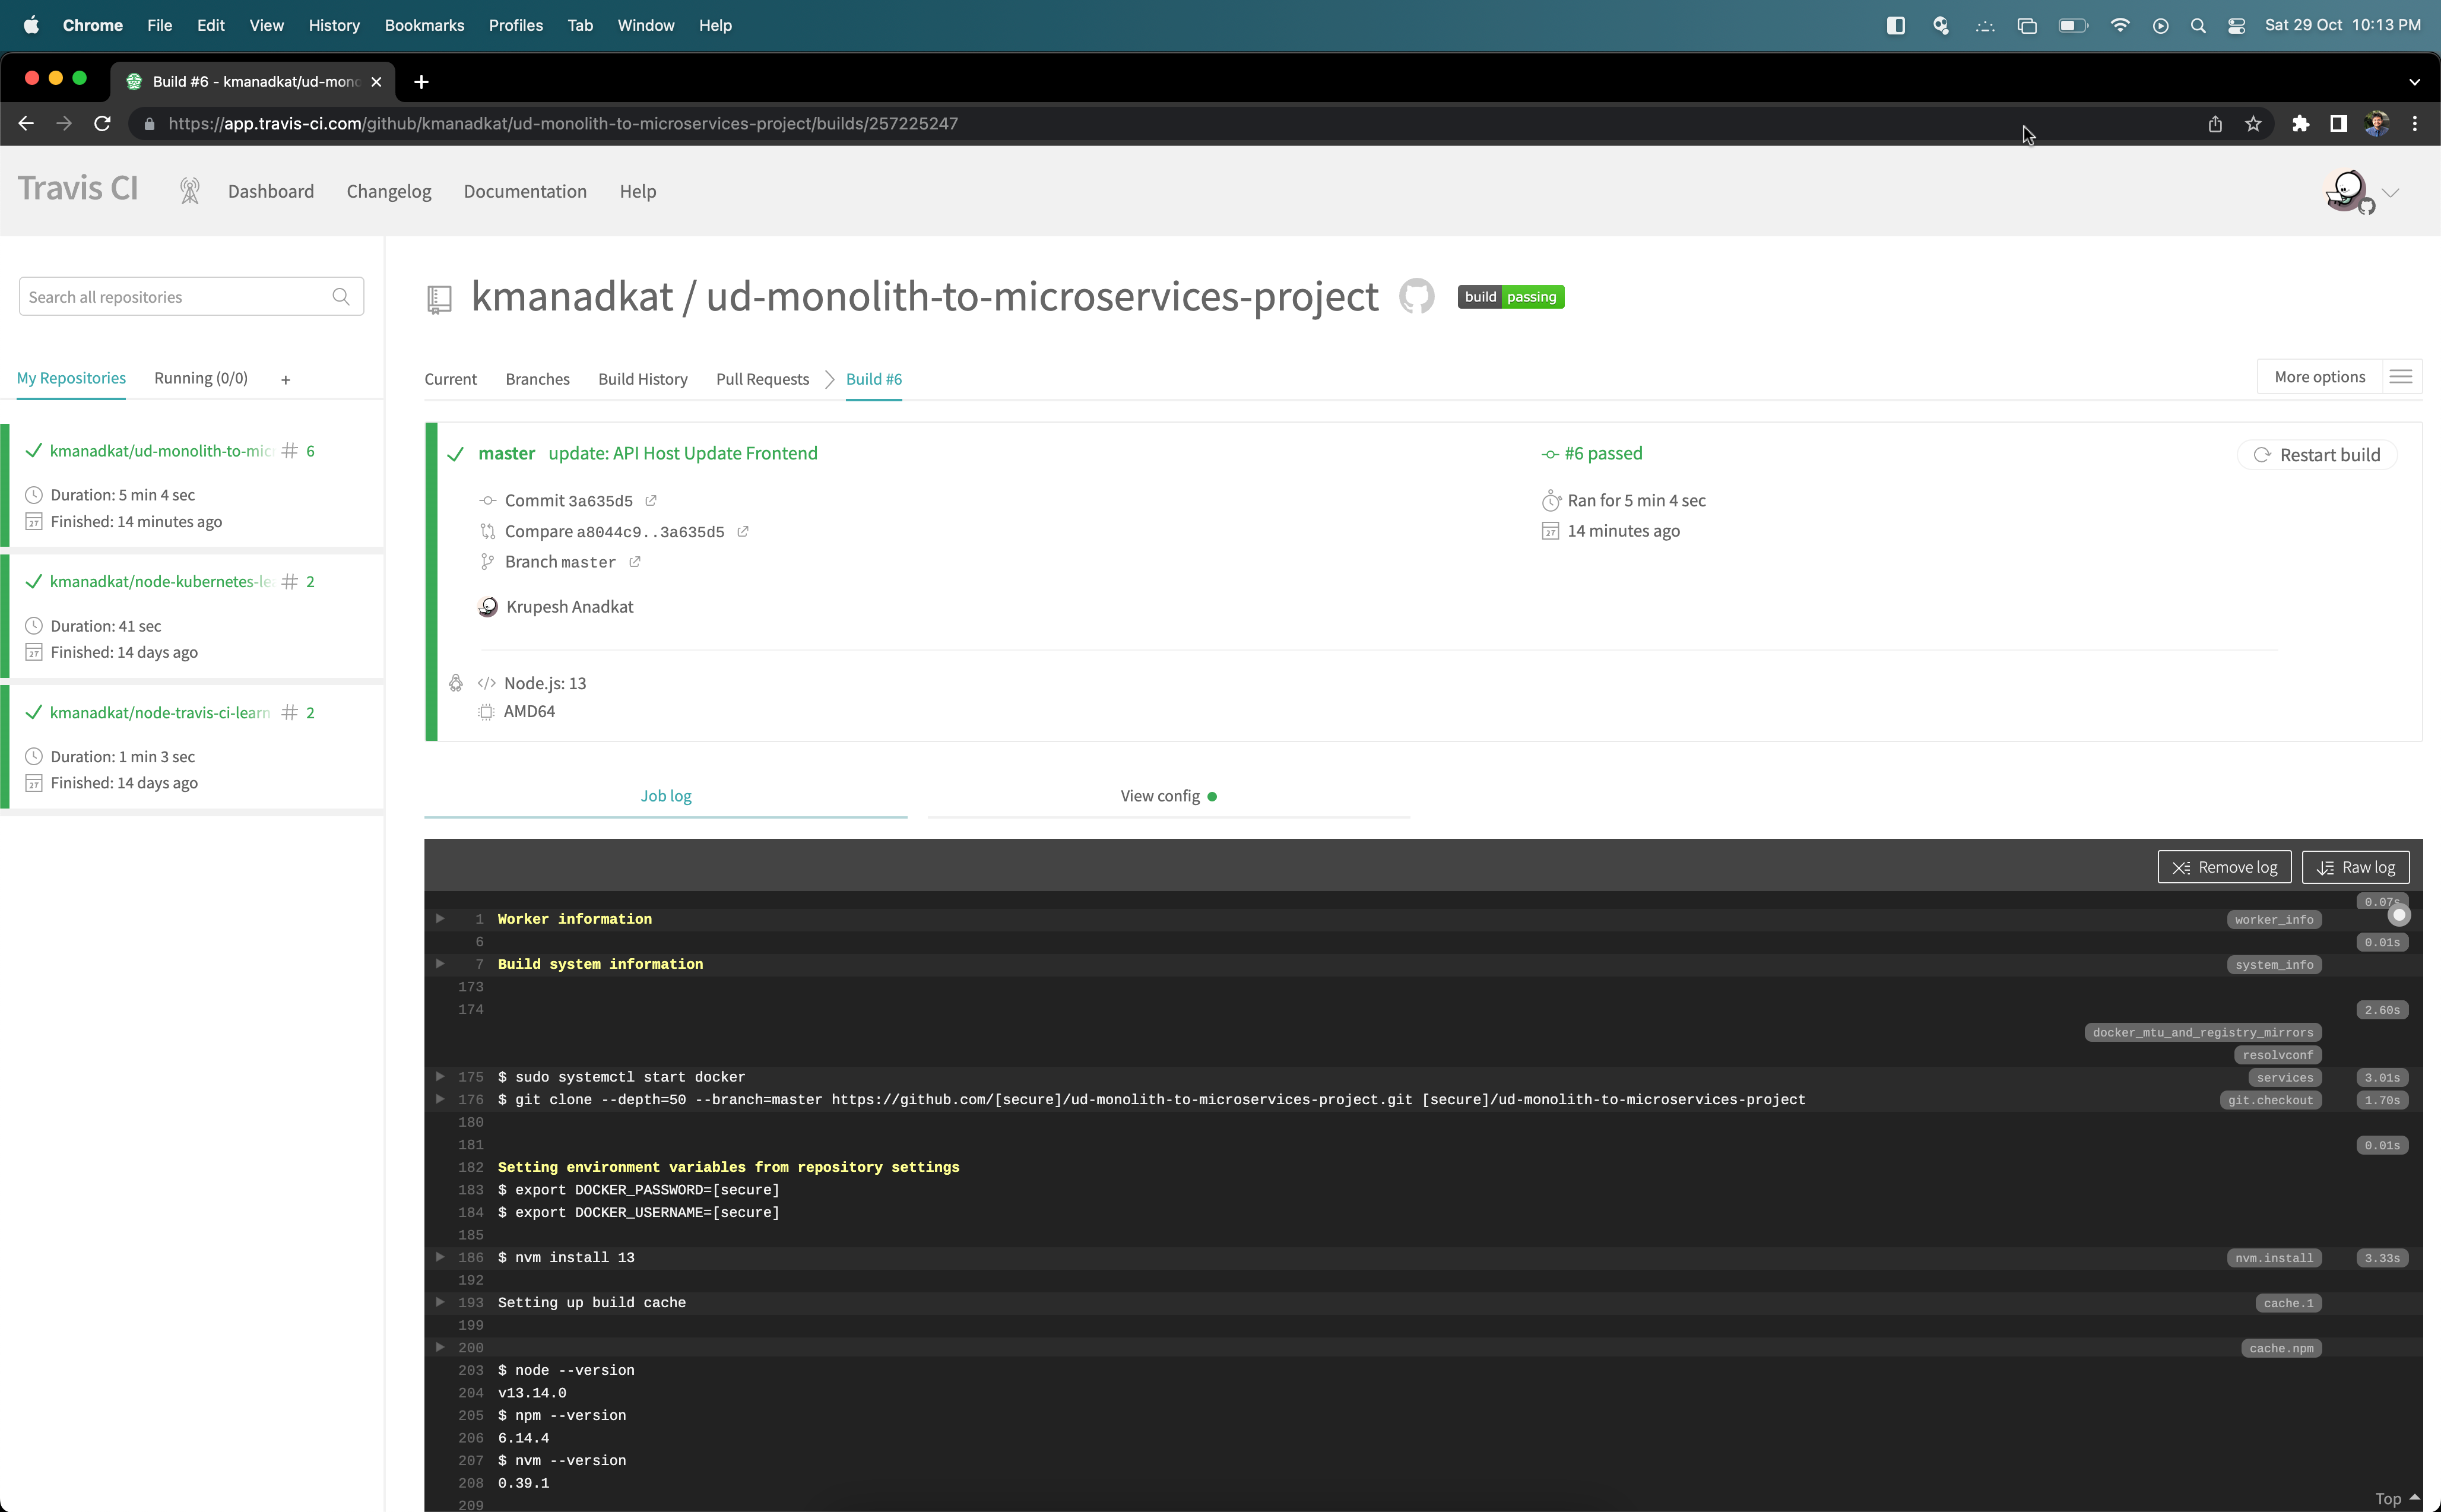Viewport: 2441px width, 1512px height.
Task: Bookmark this page with the star icon
Action: tap(2253, 123)
